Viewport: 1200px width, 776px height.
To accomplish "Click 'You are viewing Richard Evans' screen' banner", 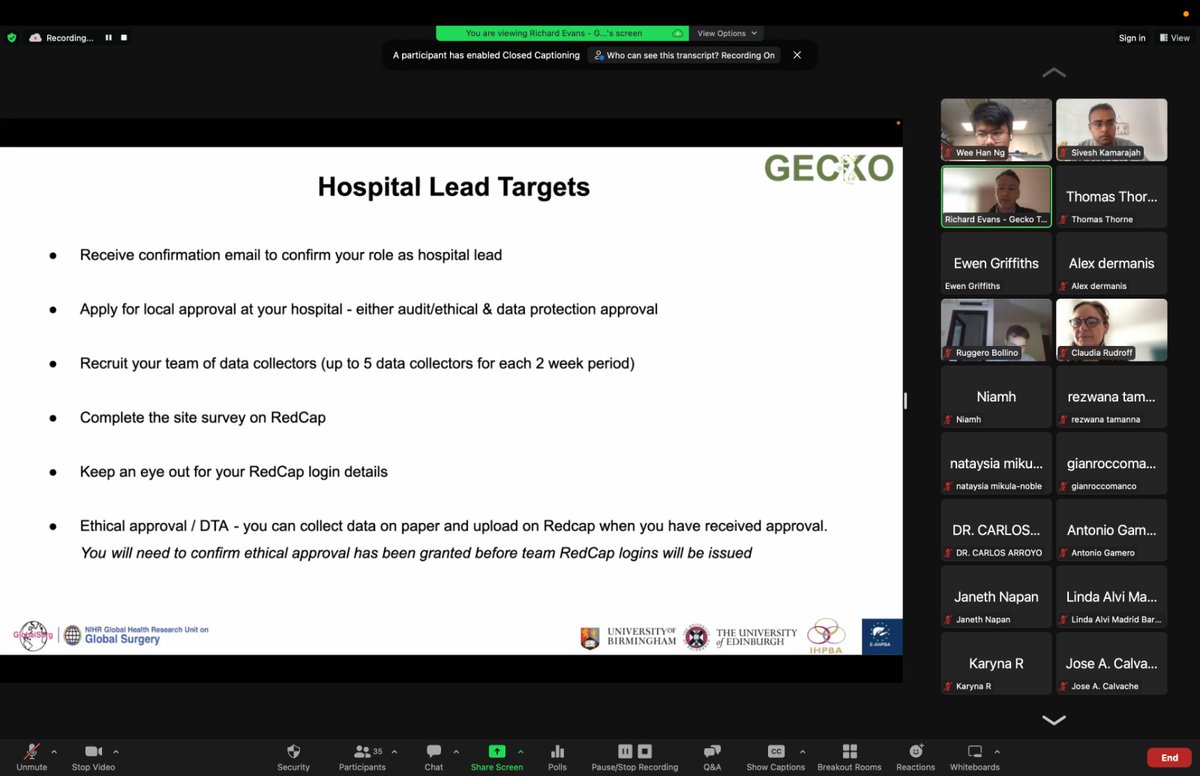I will (562, 33).
